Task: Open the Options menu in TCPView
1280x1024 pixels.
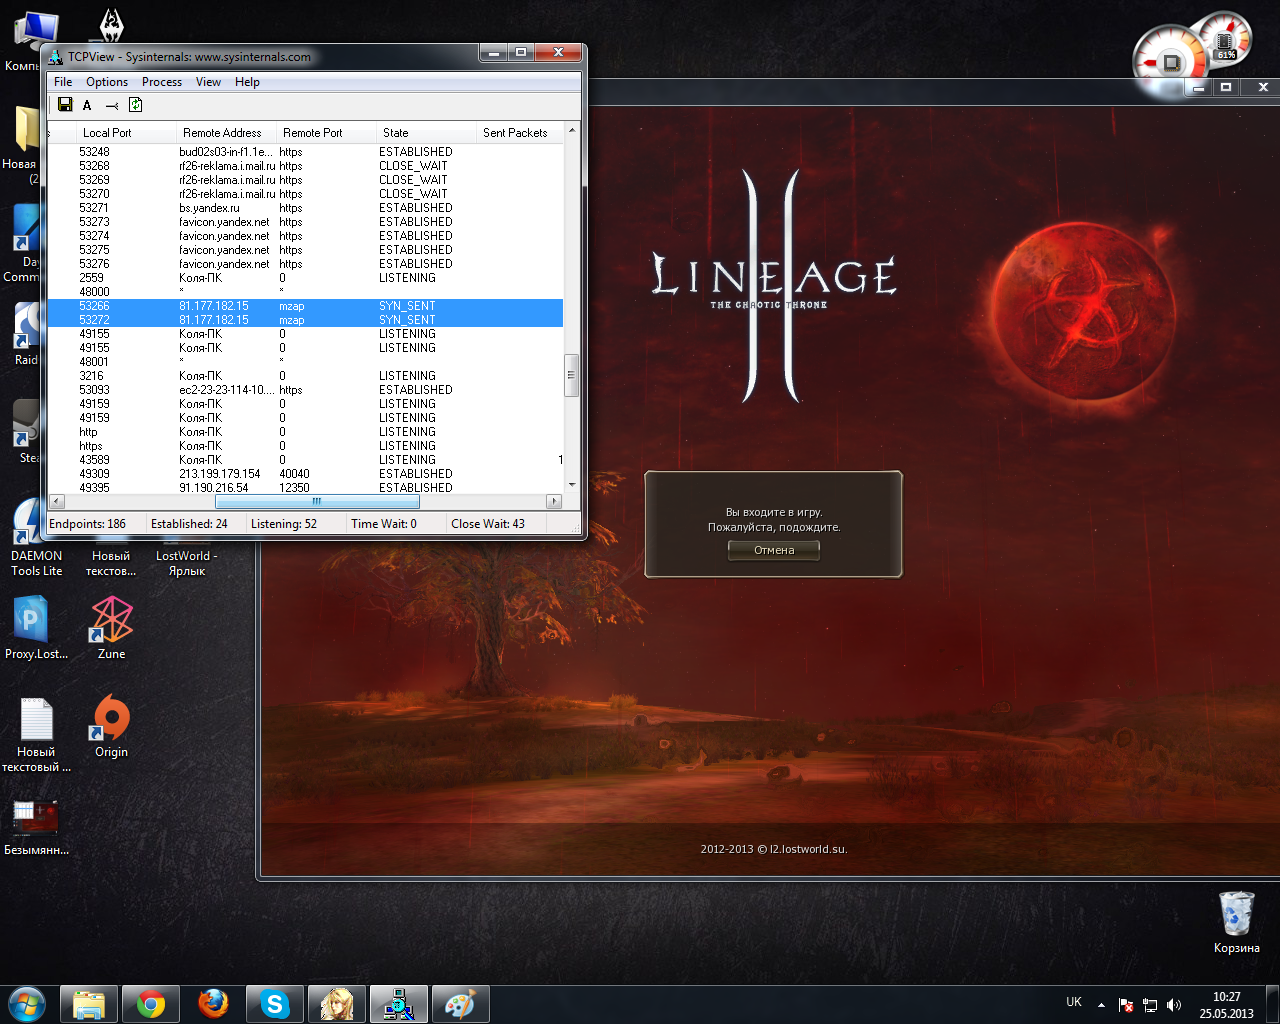Action: (x=107, y=82)
